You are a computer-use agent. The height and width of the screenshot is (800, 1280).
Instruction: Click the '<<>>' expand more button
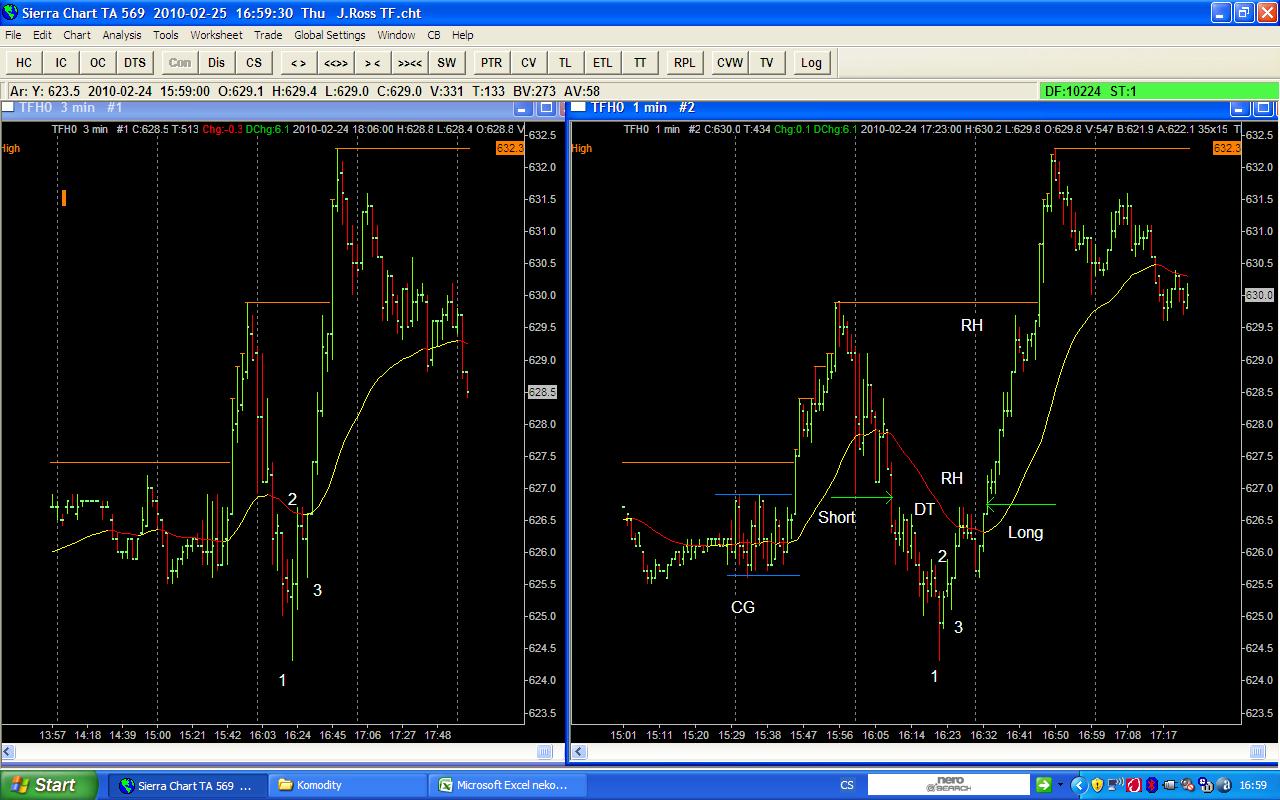[335, 62]
